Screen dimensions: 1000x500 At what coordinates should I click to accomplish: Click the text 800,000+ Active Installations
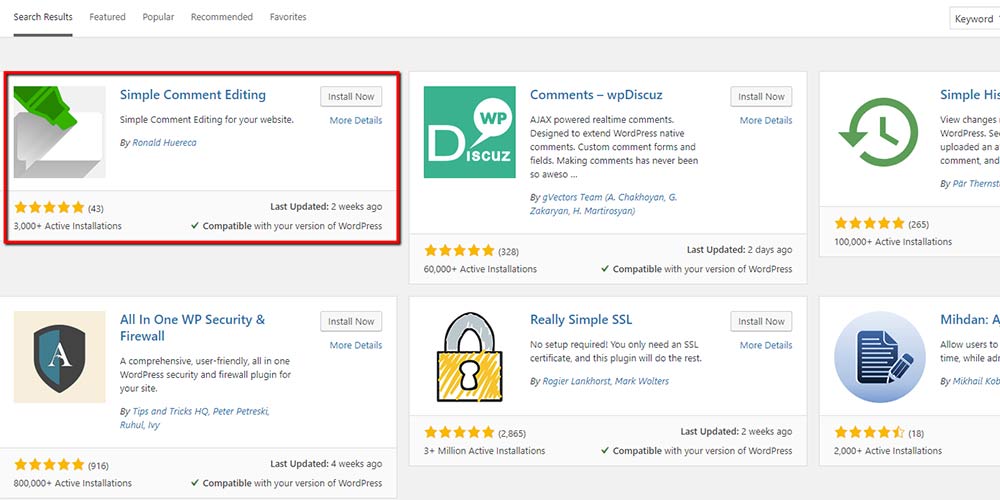[73, 483]
